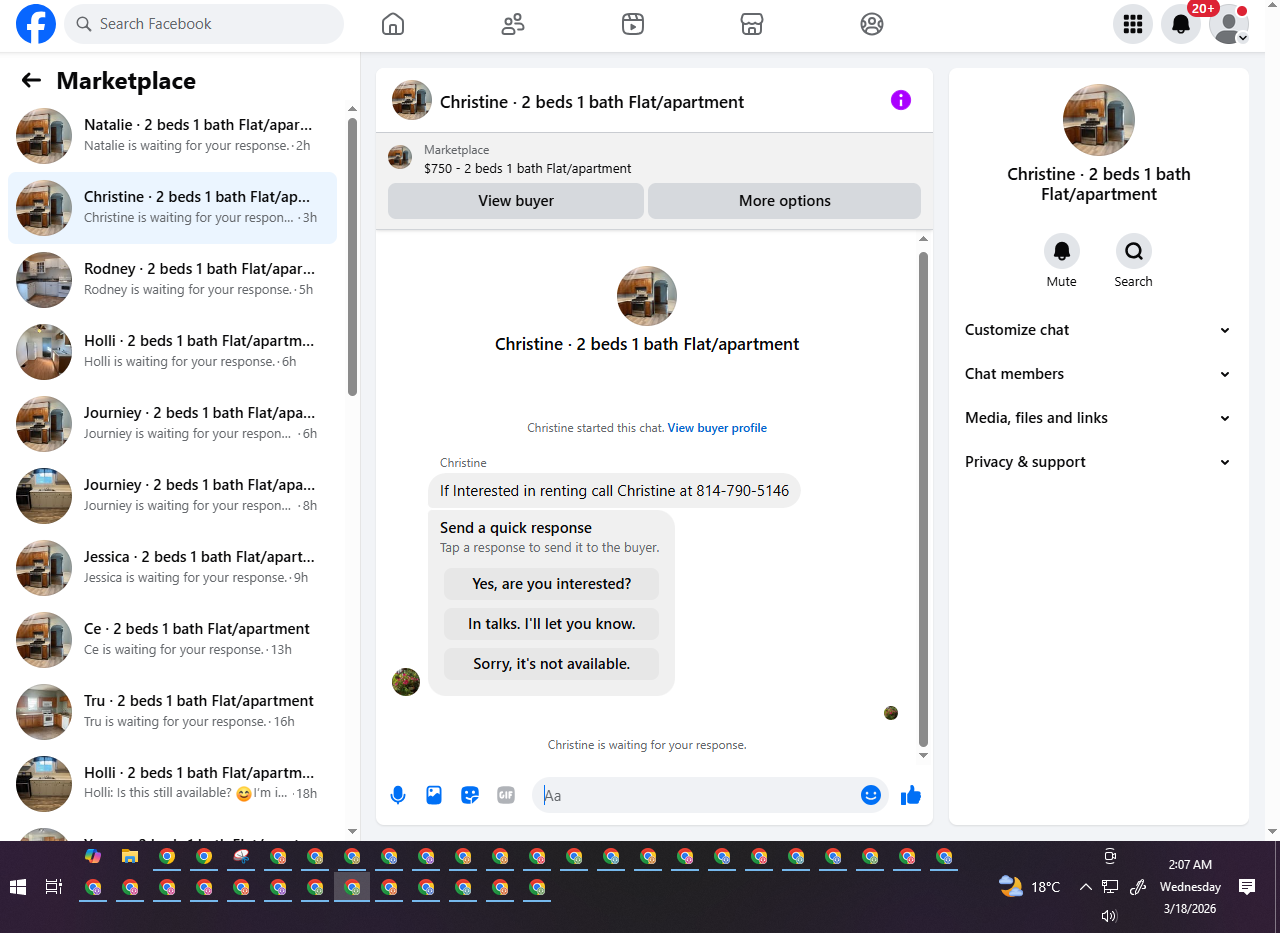Screen dimensions: 1280x933
Task: Click the system tray network icon
Action: [1110, 887]
